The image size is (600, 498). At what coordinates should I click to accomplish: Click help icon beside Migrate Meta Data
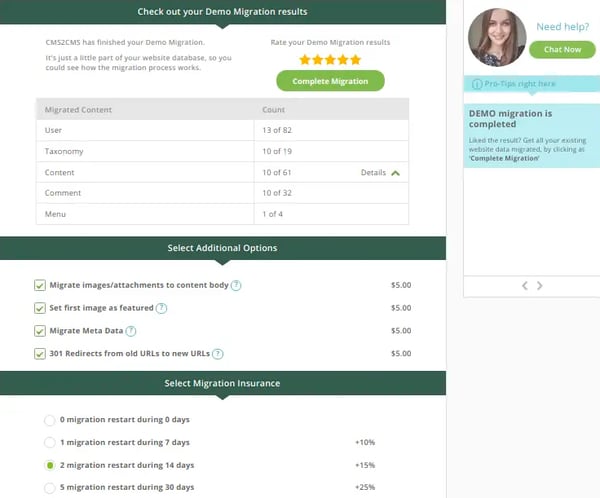(131, 331)
